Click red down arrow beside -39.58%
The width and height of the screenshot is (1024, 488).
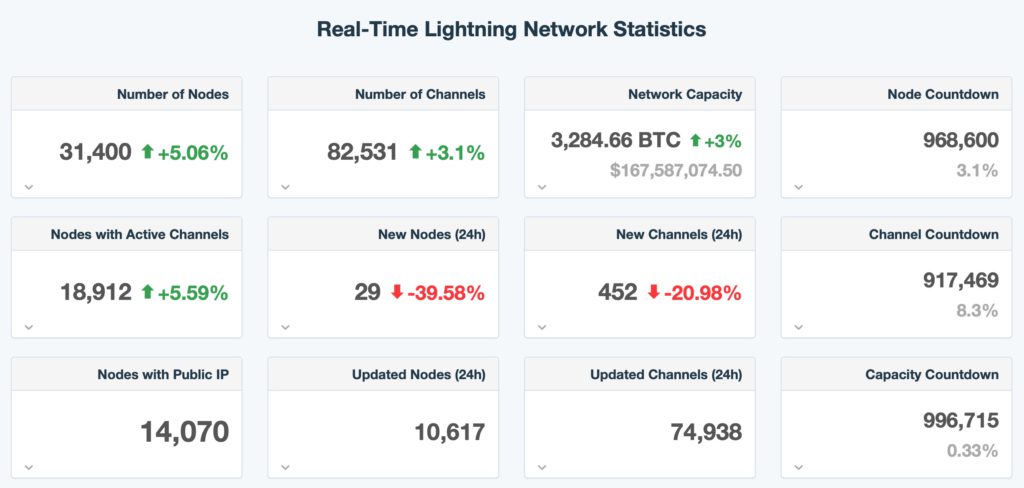tap(397, 292)
